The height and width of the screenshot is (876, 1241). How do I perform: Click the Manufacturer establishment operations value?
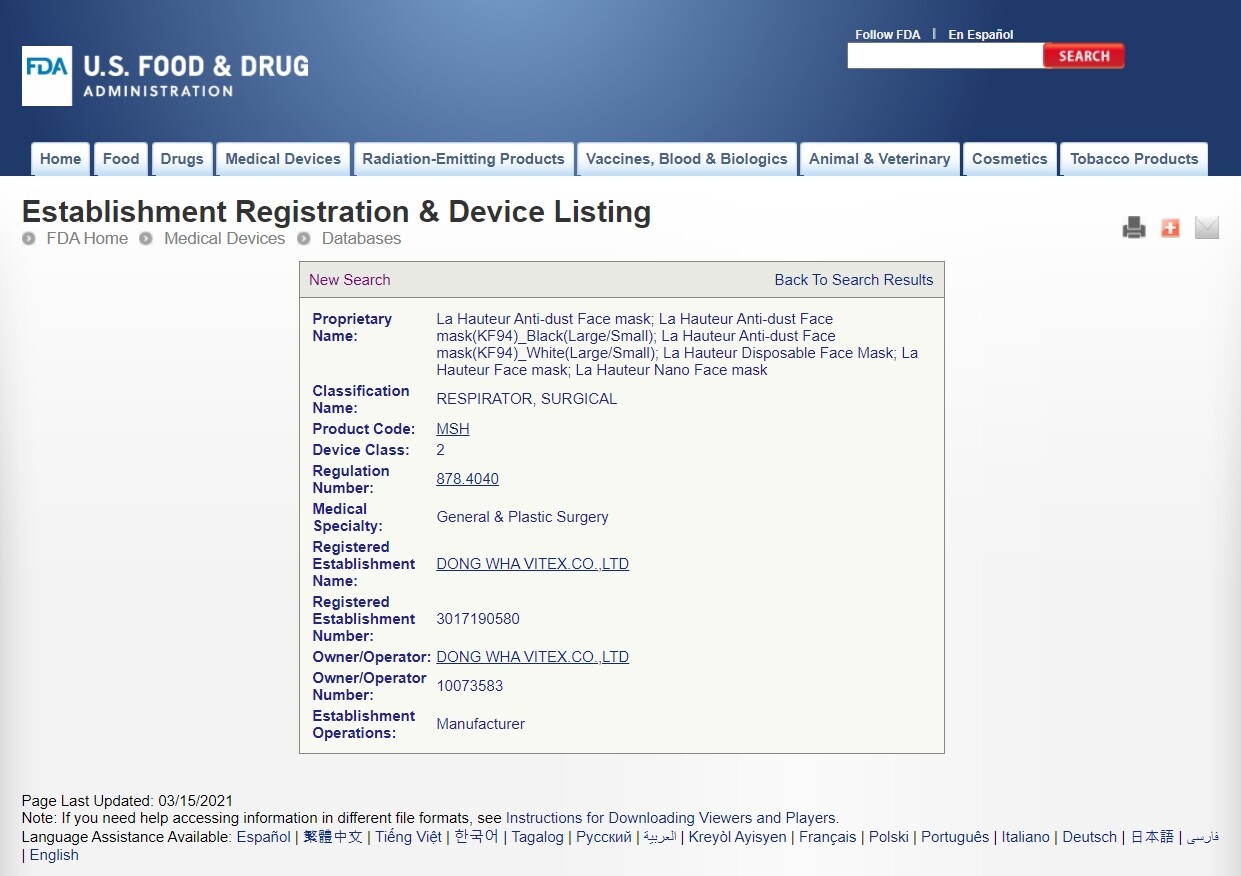coord(481,724)
